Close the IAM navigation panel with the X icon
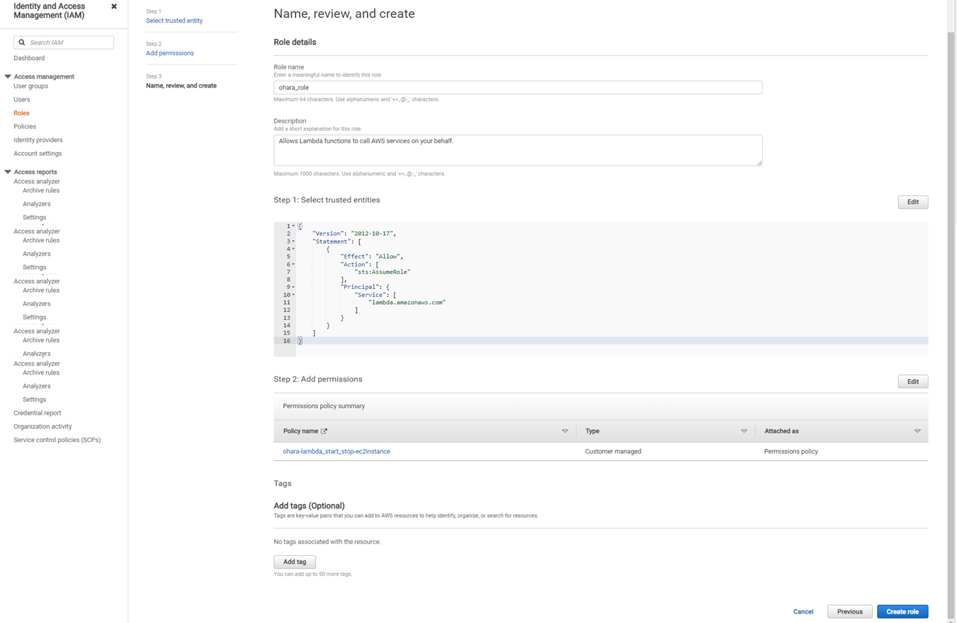The height and width of the screenshot is (623, 957). point(114,6)
